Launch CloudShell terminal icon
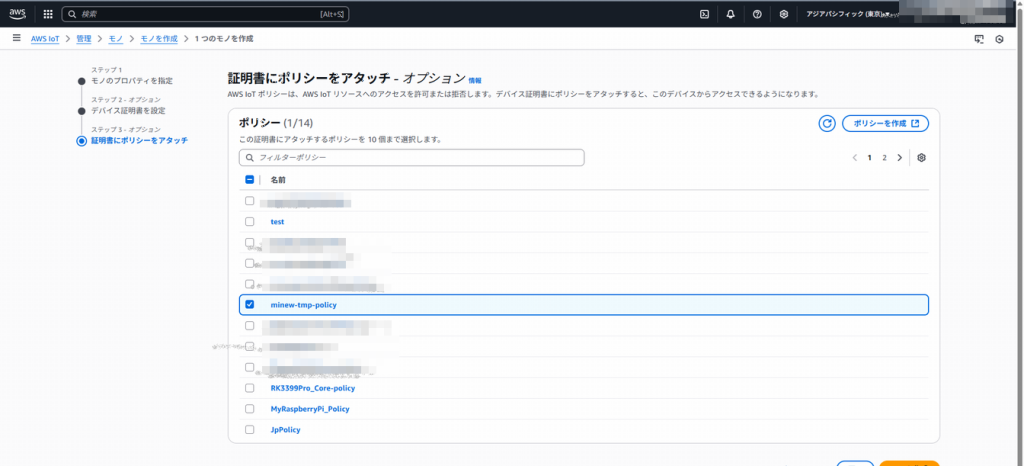This screenshot has height=466, width=1024. pos(705,14)
